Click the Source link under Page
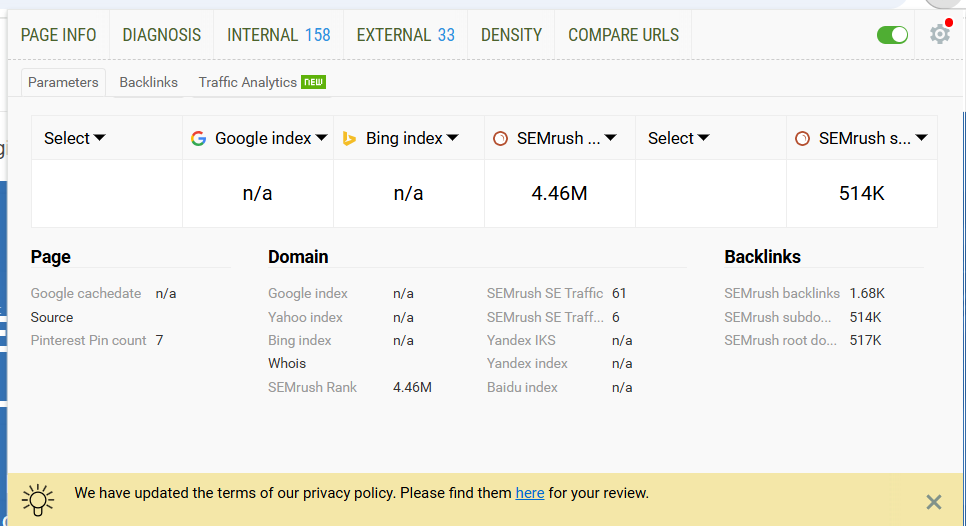Screen dimensions: 966x526 52,317
